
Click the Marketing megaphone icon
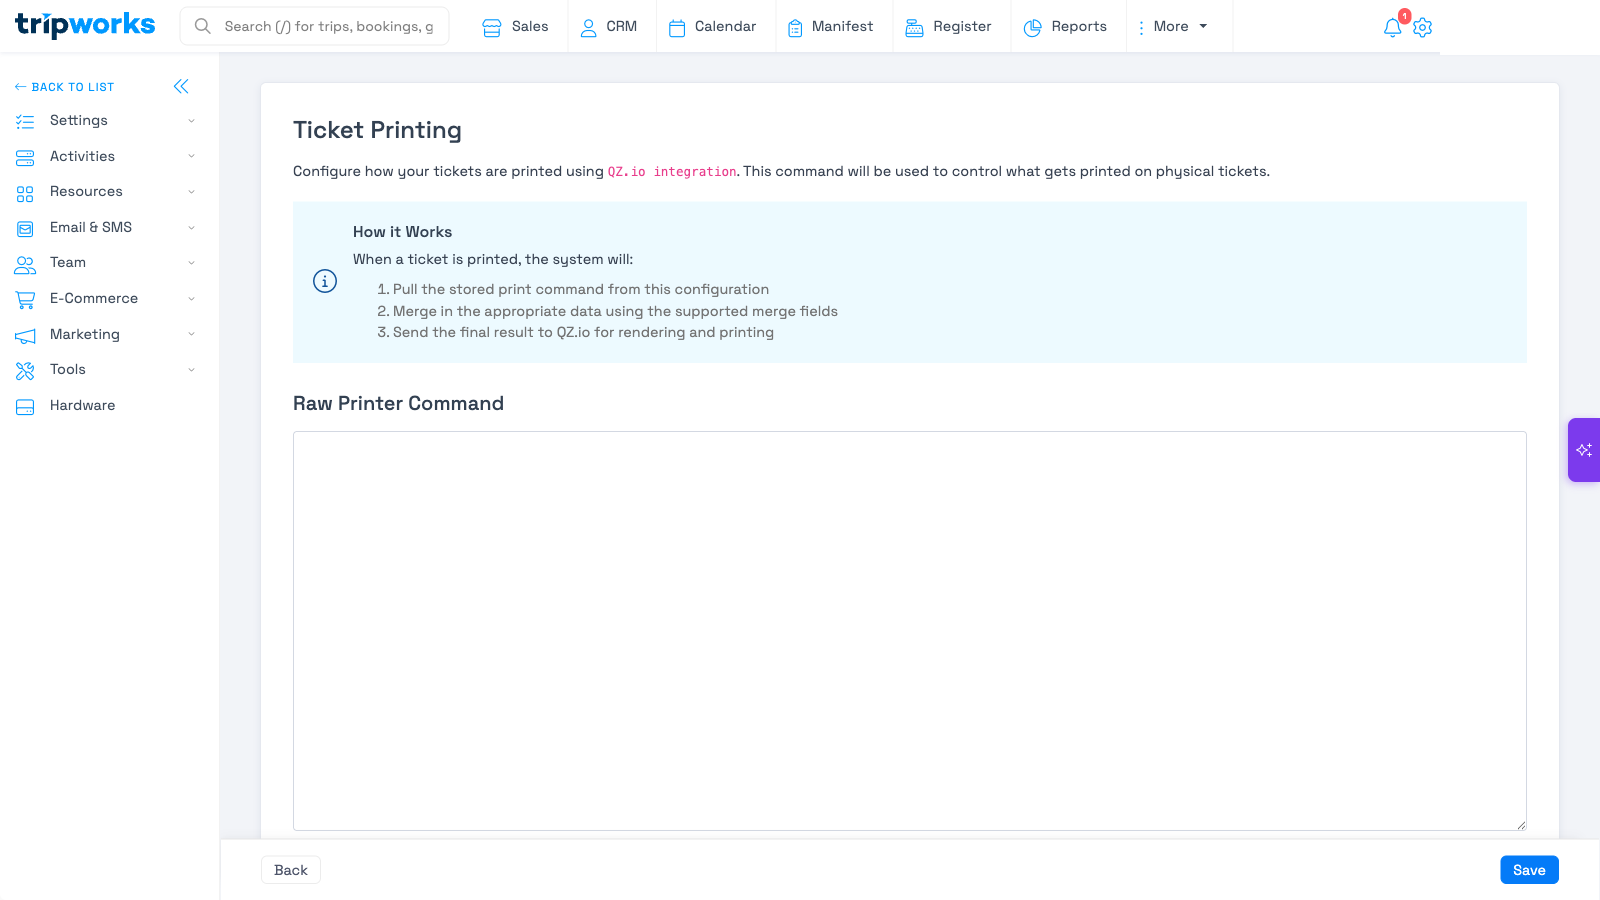(x=25, y=335)
